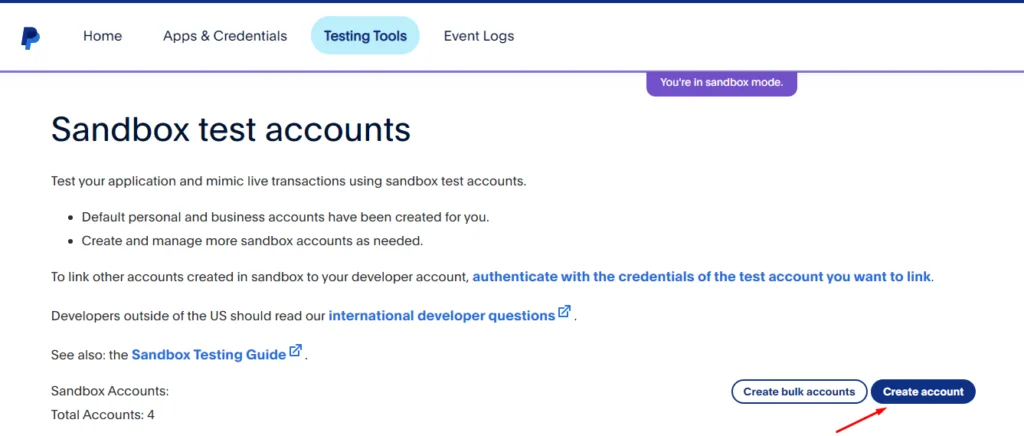Click the PayPal logo icon
The width and height of the screenshot is (1024, 436).
point(30,38)
